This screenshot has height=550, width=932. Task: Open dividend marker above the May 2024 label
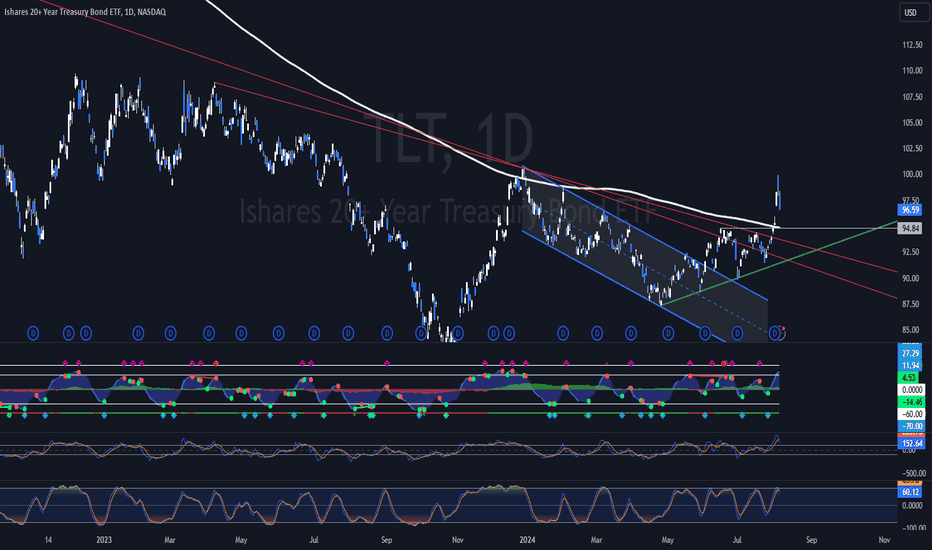668,334
